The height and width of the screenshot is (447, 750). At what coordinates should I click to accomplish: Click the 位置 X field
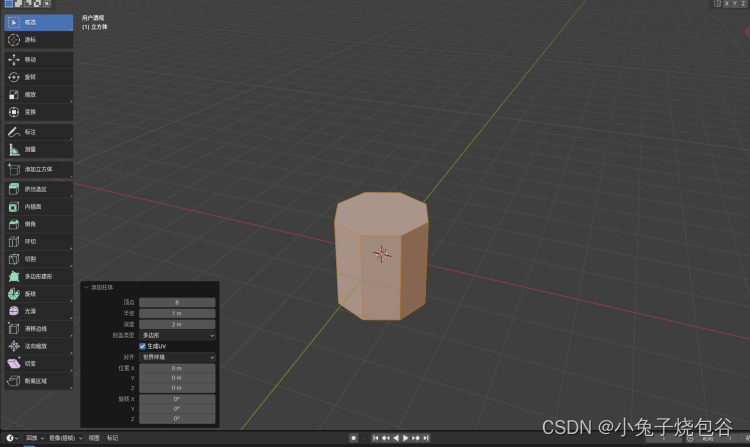pyautogui.click(x=177, y=368)
